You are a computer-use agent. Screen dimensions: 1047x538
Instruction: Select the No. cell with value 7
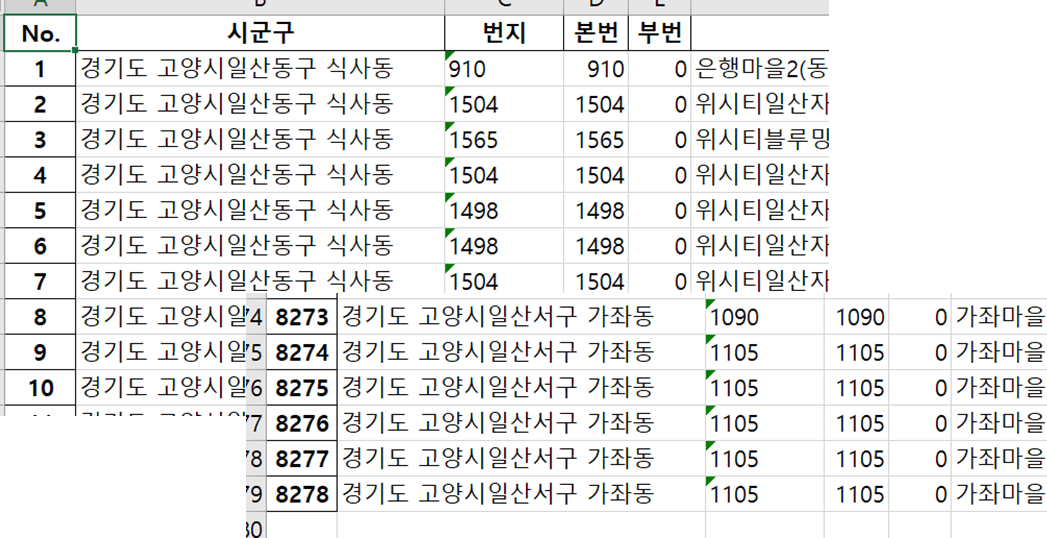click(x=40, y=280)
